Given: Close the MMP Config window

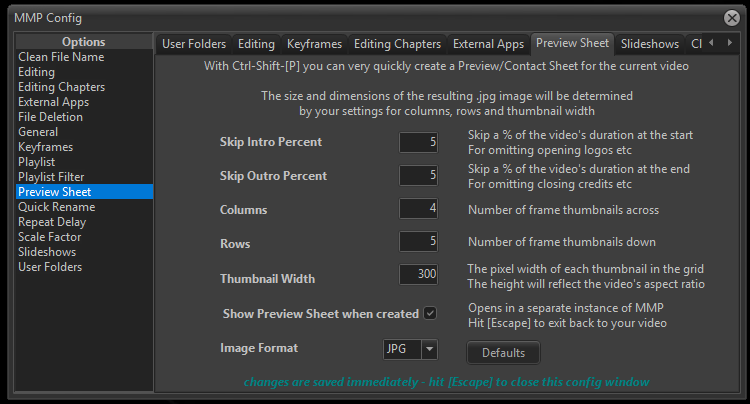Looking at the screenshot, I should (x=731, y=17).
